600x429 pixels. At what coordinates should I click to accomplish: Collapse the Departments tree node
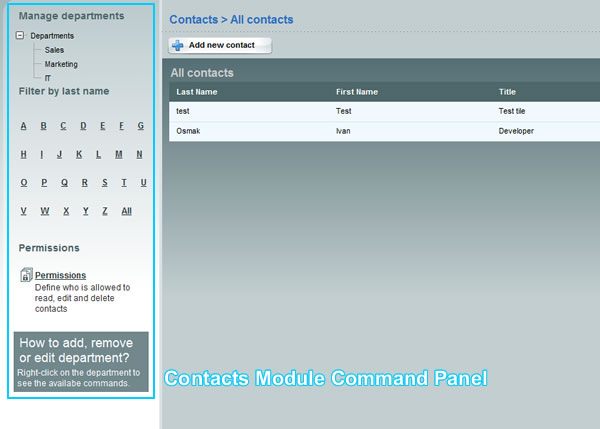tap(21, 36)
